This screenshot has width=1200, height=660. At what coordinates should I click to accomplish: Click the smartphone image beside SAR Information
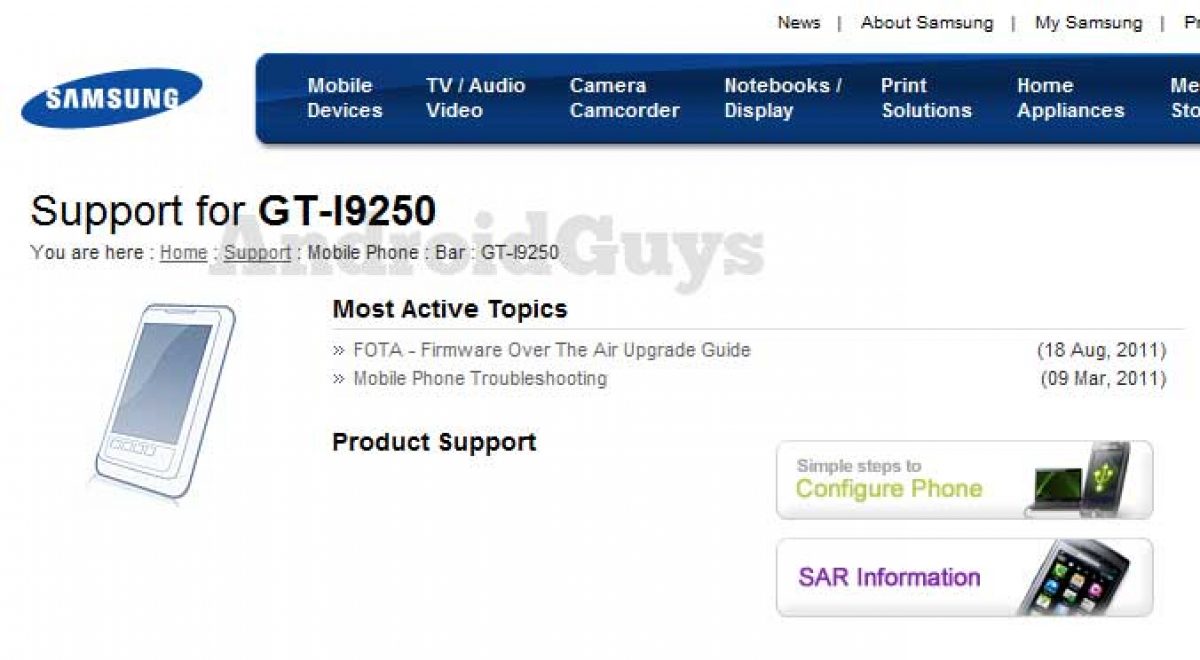(1073, 577)
